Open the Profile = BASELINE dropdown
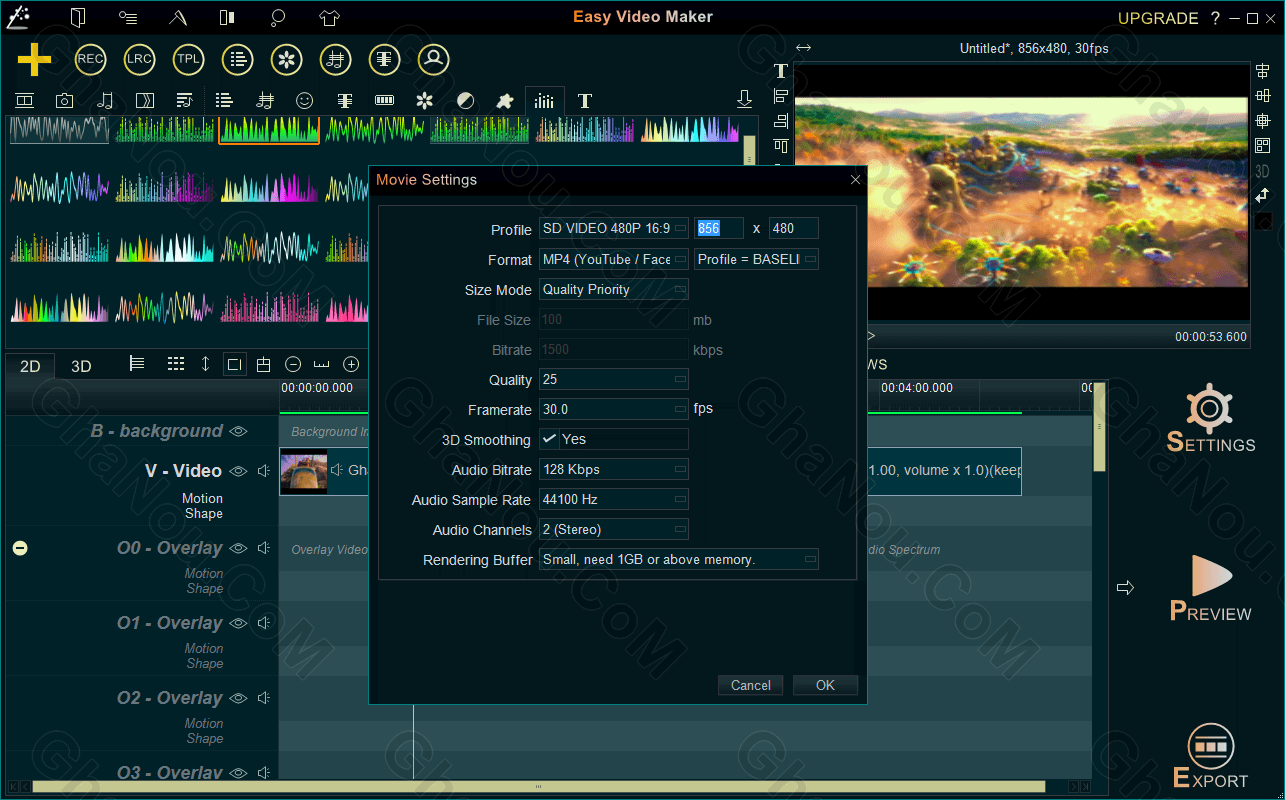Screen dimensions: 1285x800 pyautogui.click(x=756, y=259)
